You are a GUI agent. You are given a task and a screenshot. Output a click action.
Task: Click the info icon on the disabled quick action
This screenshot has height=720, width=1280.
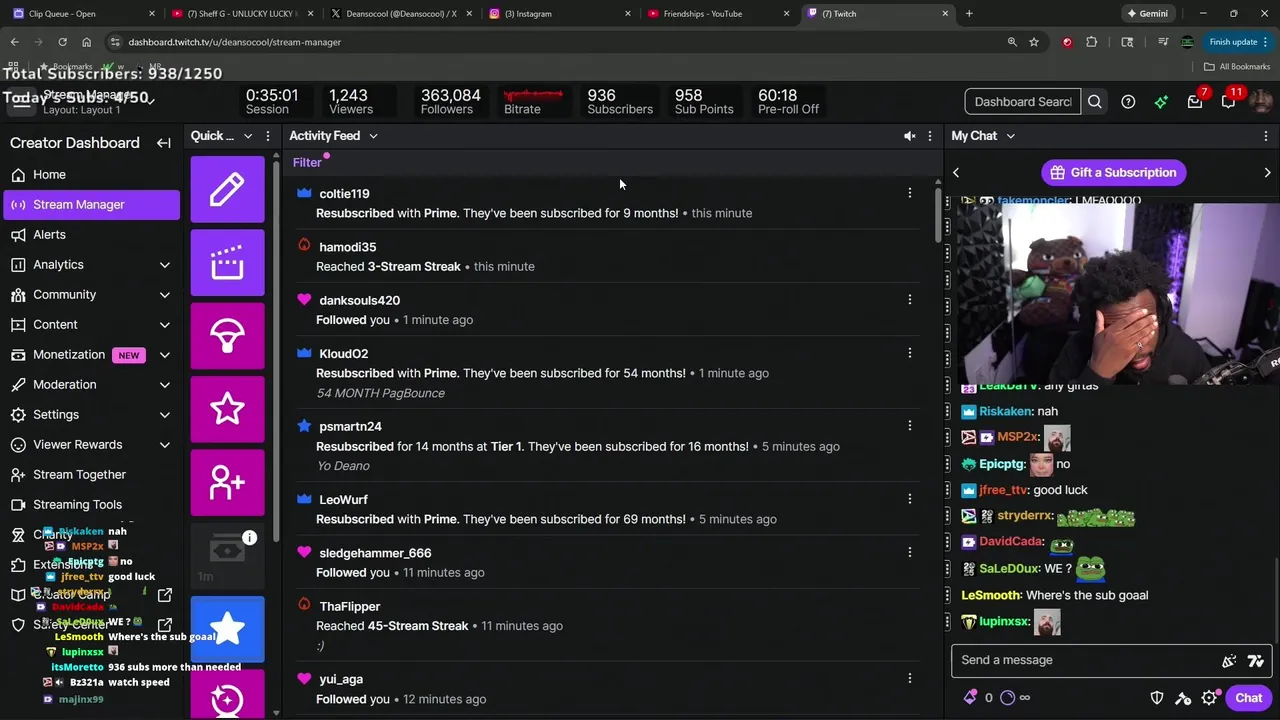coord(249,538)
